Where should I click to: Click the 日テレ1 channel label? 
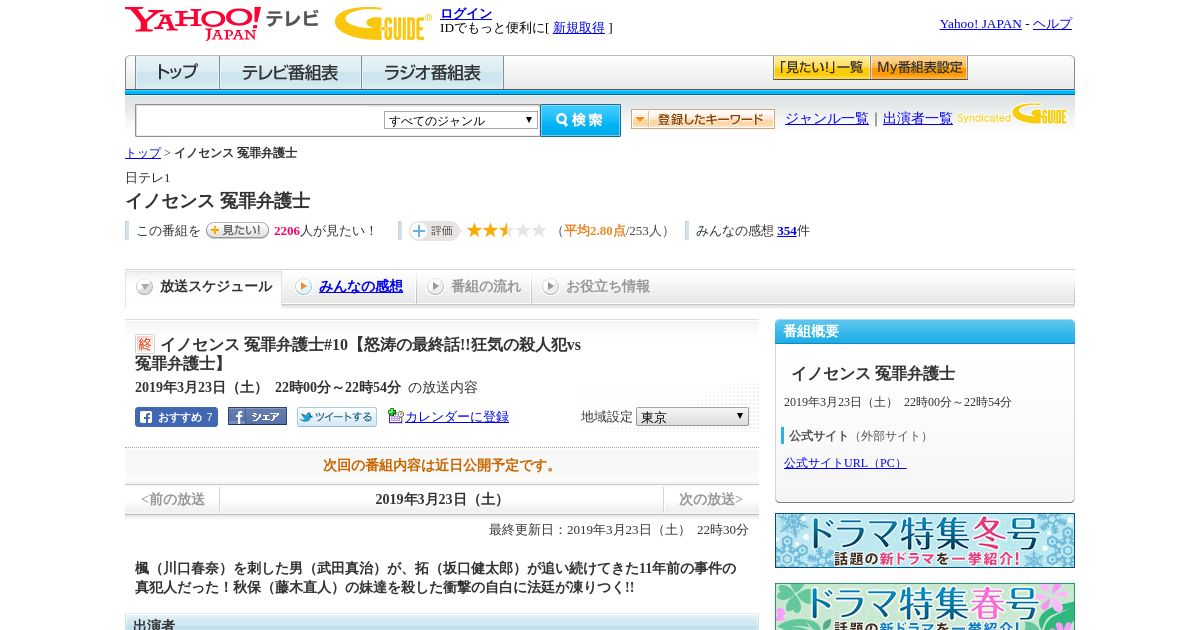point(148,178)
